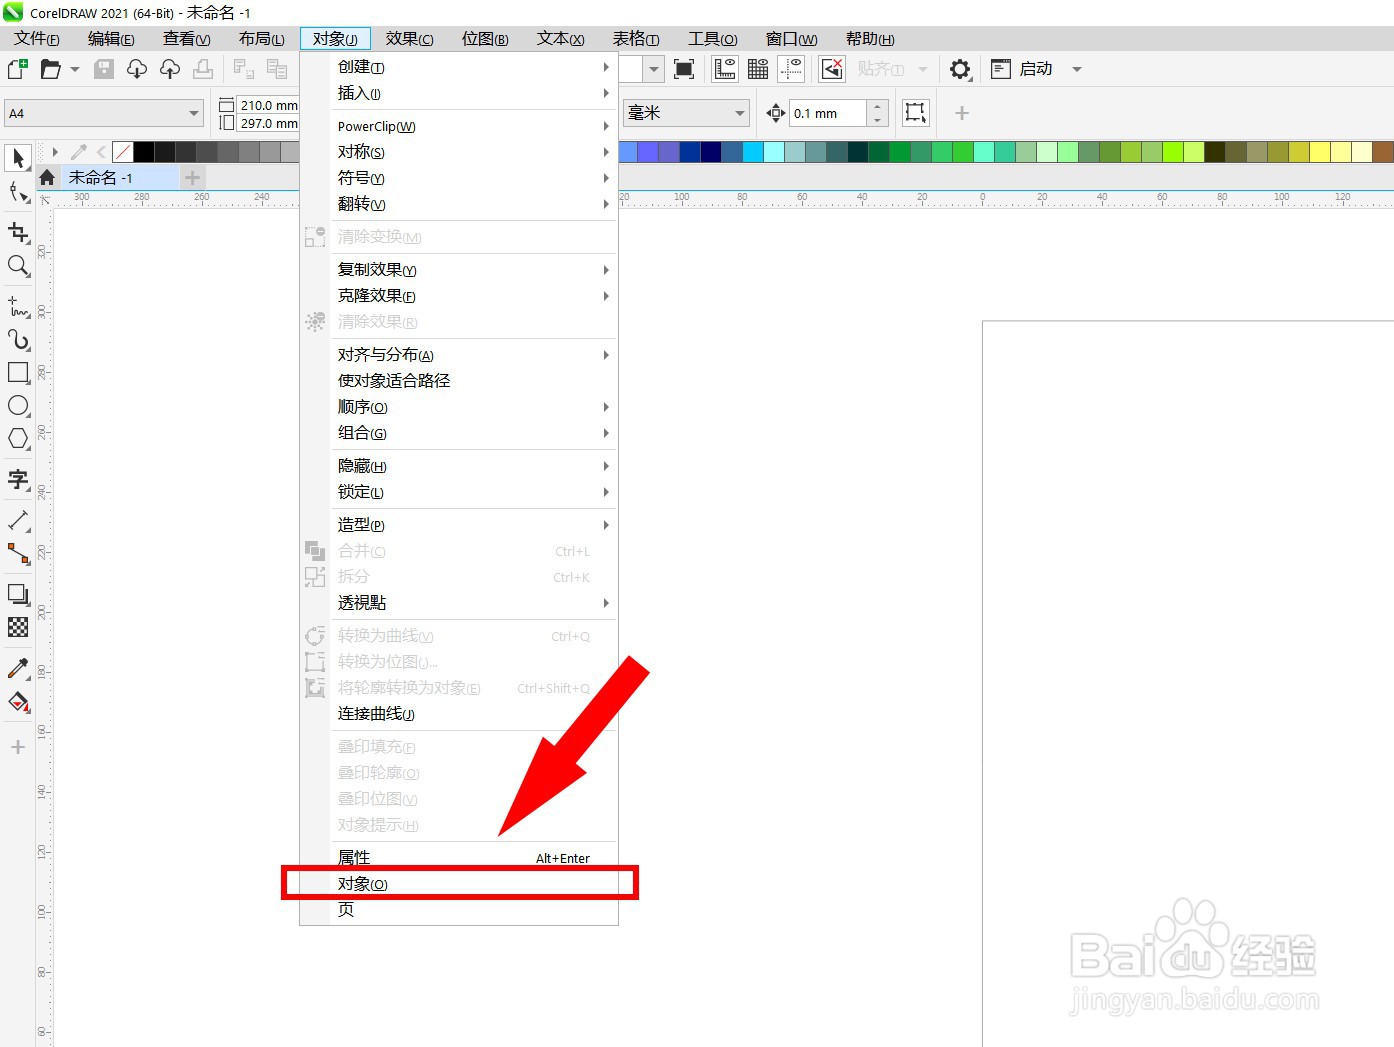The image size is (1394, 1047).
Task: Open the 窗口 menu
Action: 791,39
